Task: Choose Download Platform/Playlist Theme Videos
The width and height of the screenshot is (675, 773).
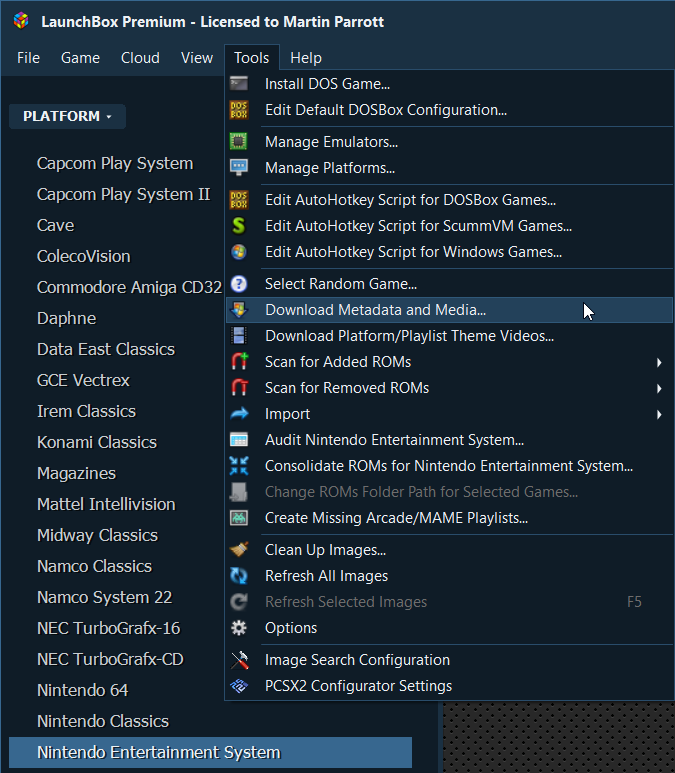Action: click(449, 336)
